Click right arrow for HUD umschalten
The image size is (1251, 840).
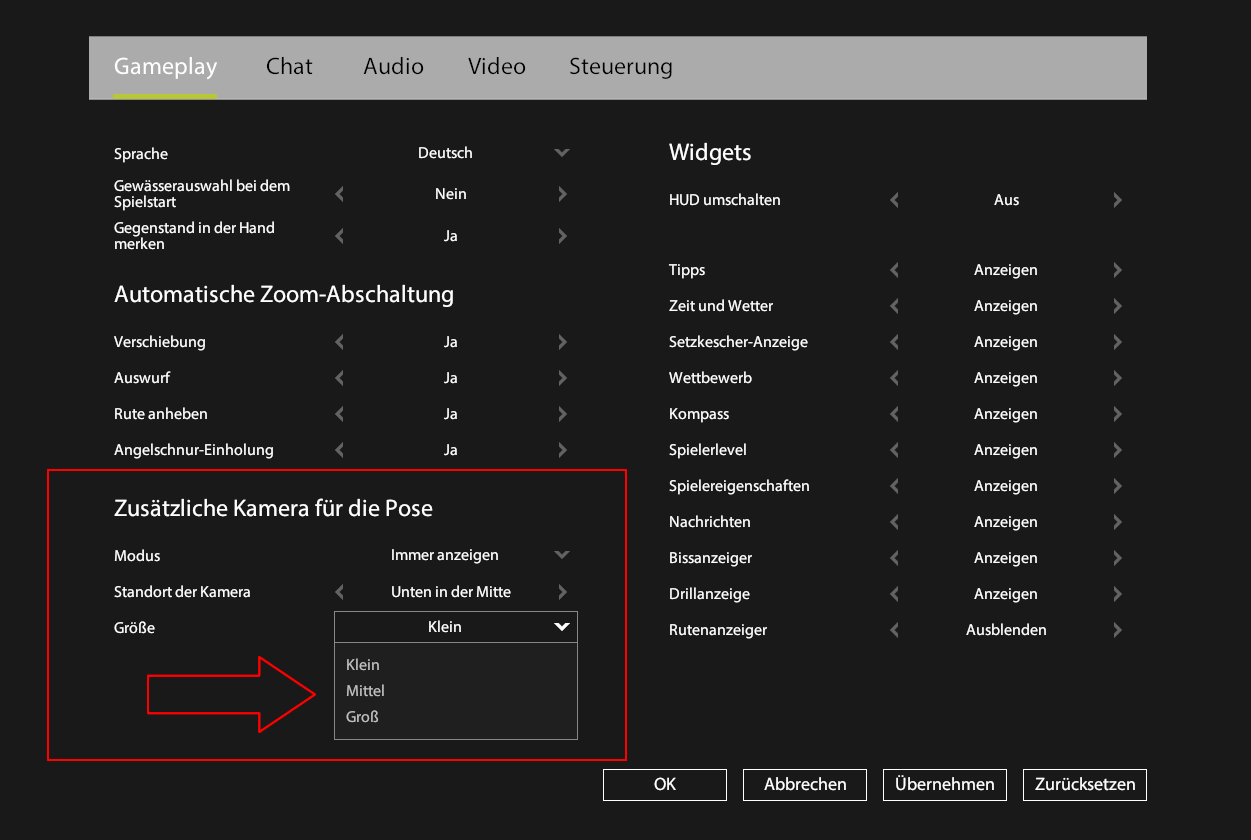(1117, 200)
